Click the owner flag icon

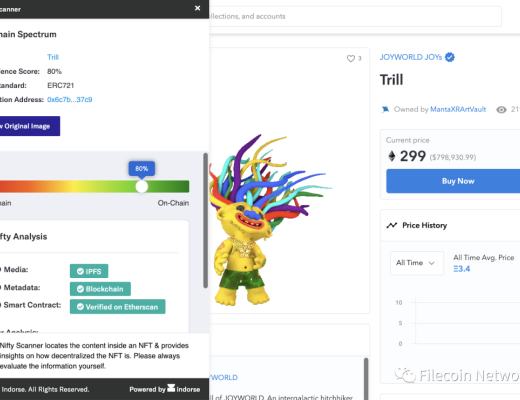point(385,109)
